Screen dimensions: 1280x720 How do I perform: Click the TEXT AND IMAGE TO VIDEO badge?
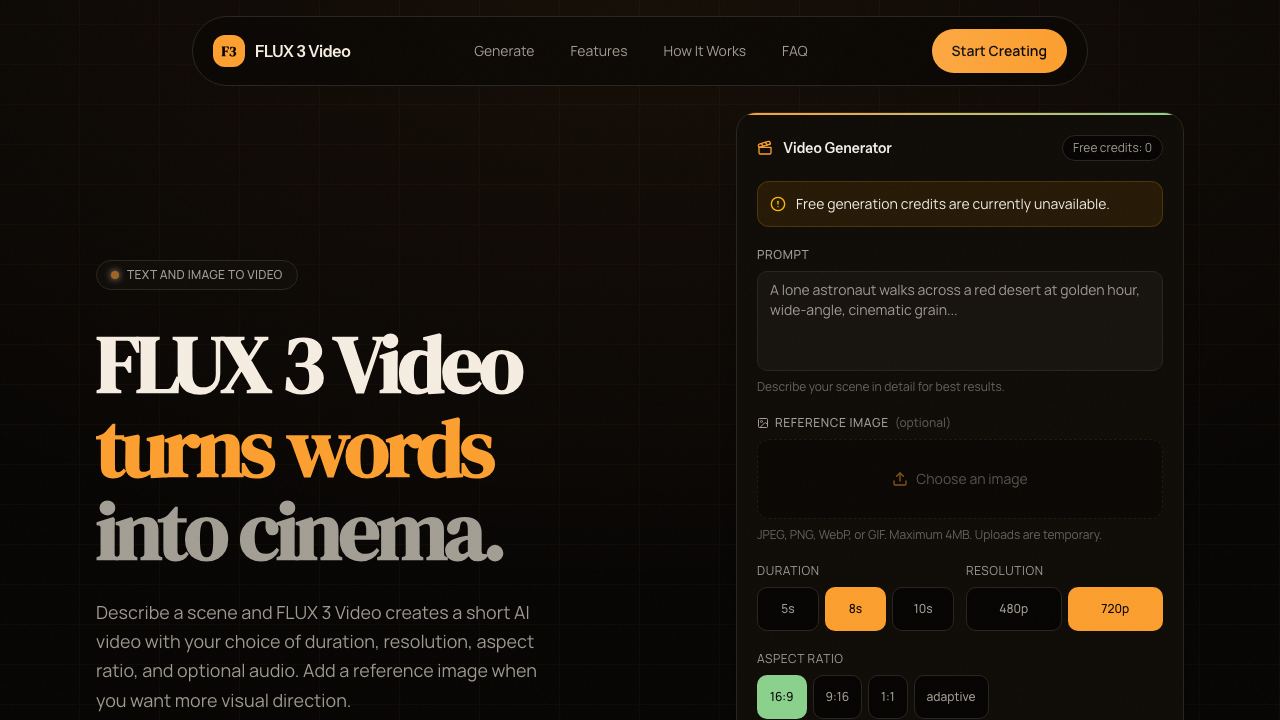[197, 275]
